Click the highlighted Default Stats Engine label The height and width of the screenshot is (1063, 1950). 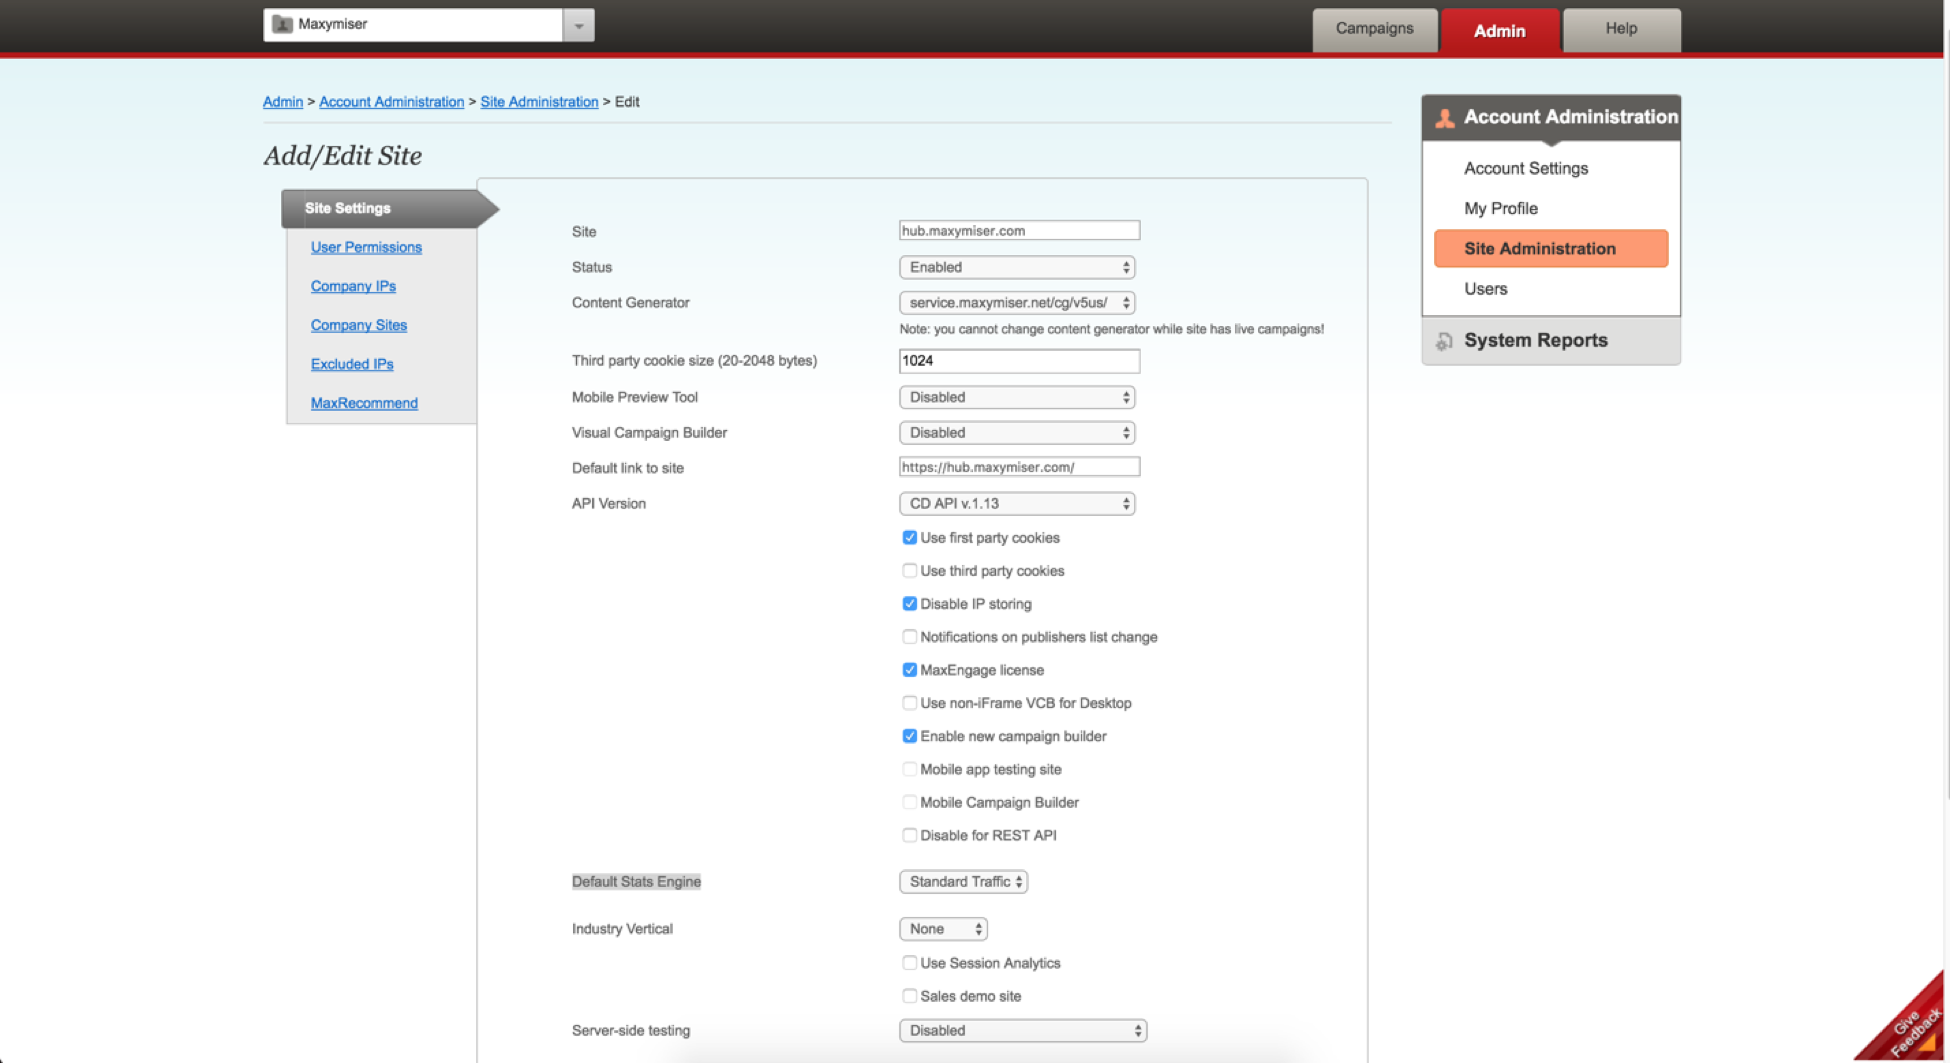click(636, 882)
